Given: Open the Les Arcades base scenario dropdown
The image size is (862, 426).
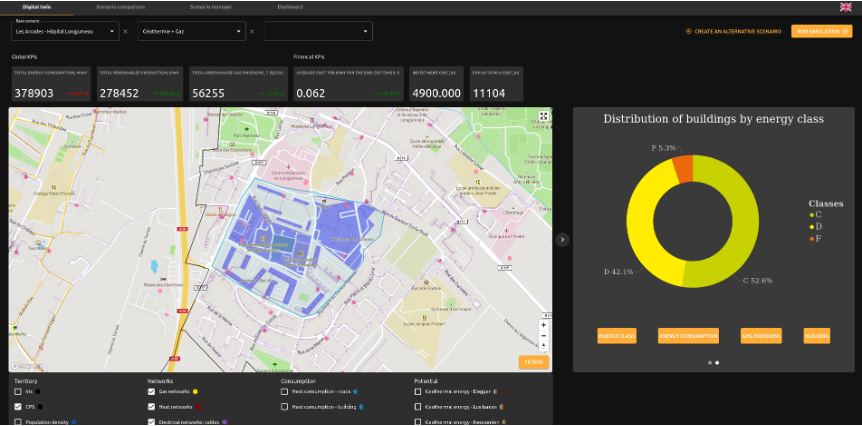Looking at the screenshot, I should pos(65,32).
